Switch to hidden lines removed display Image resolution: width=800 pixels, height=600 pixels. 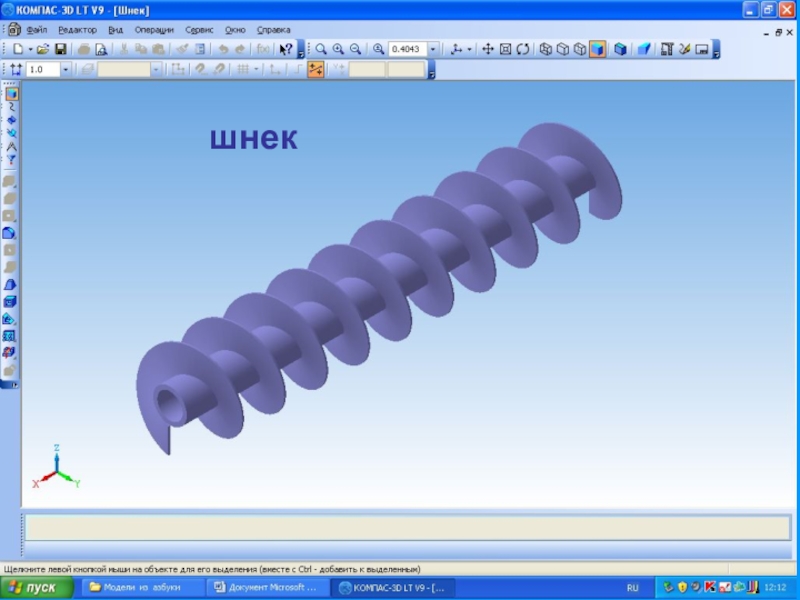point(563,49)
